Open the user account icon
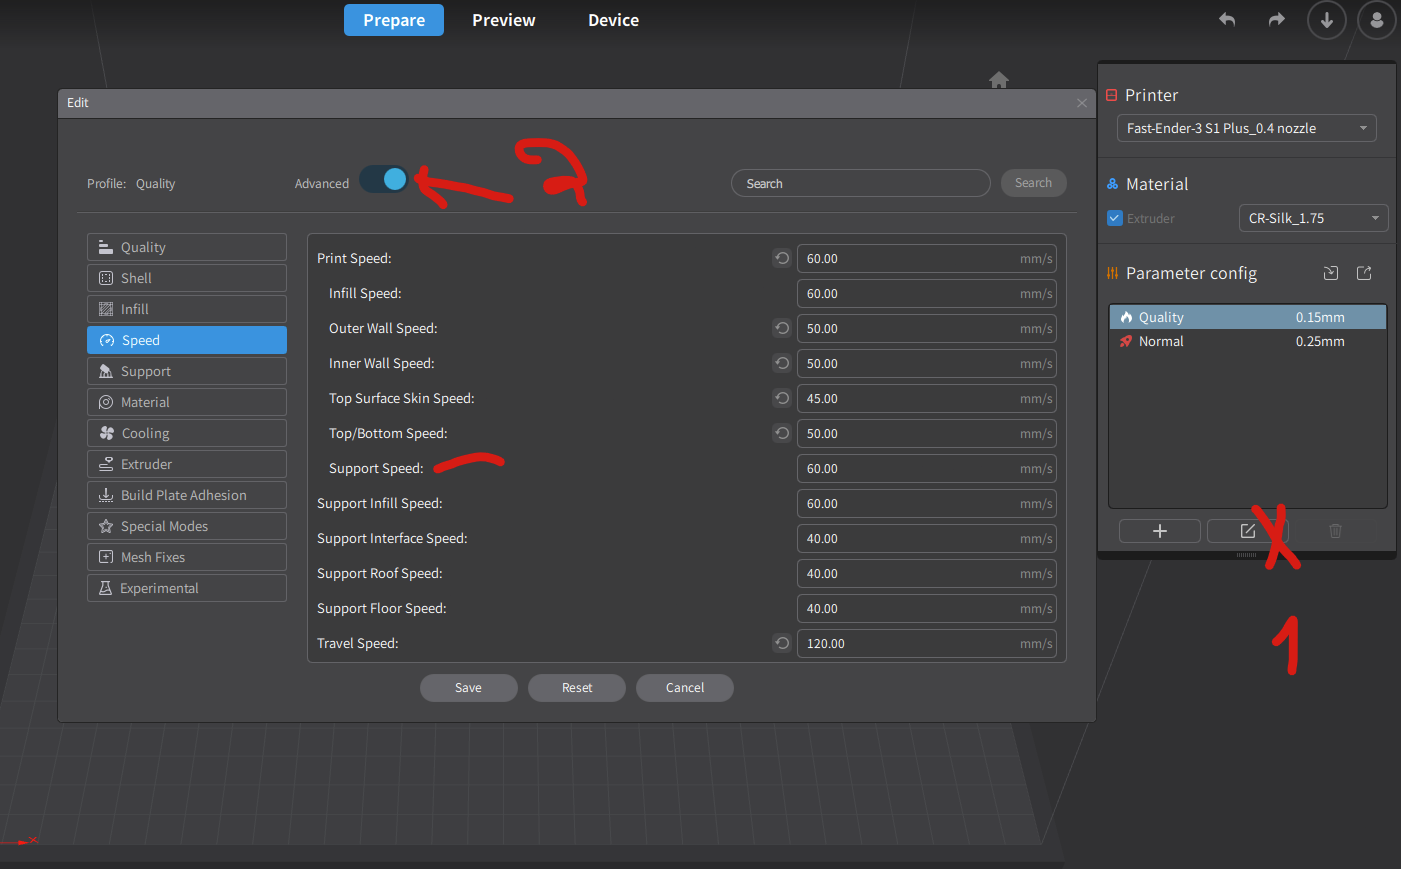This screenshot has width=1401, height=869. click(x=1377, y=20)
